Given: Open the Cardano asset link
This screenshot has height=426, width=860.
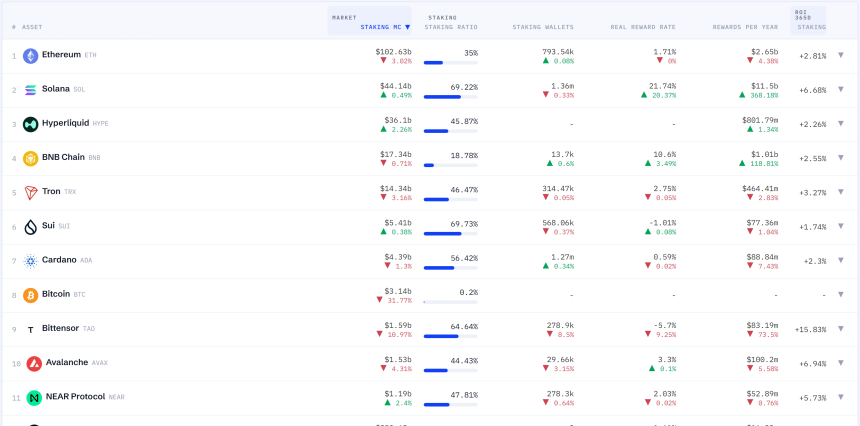Looking at the screenshot, I should coord(59,260).
